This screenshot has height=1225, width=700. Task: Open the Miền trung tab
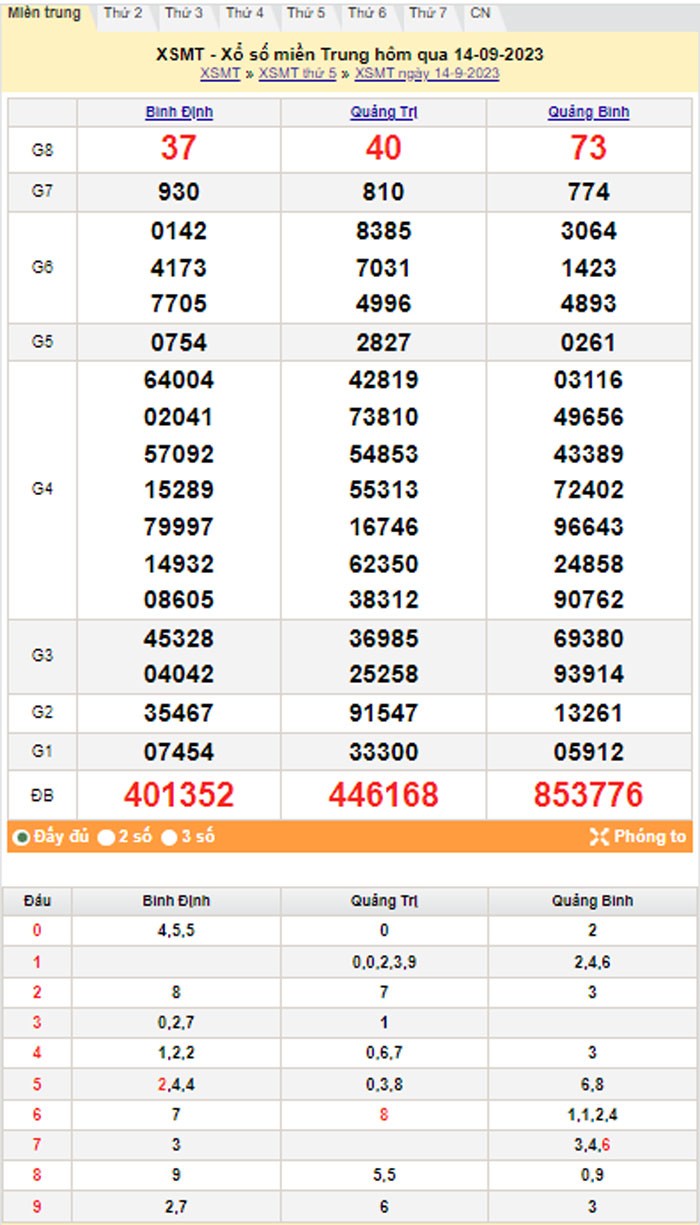point(45,14)
